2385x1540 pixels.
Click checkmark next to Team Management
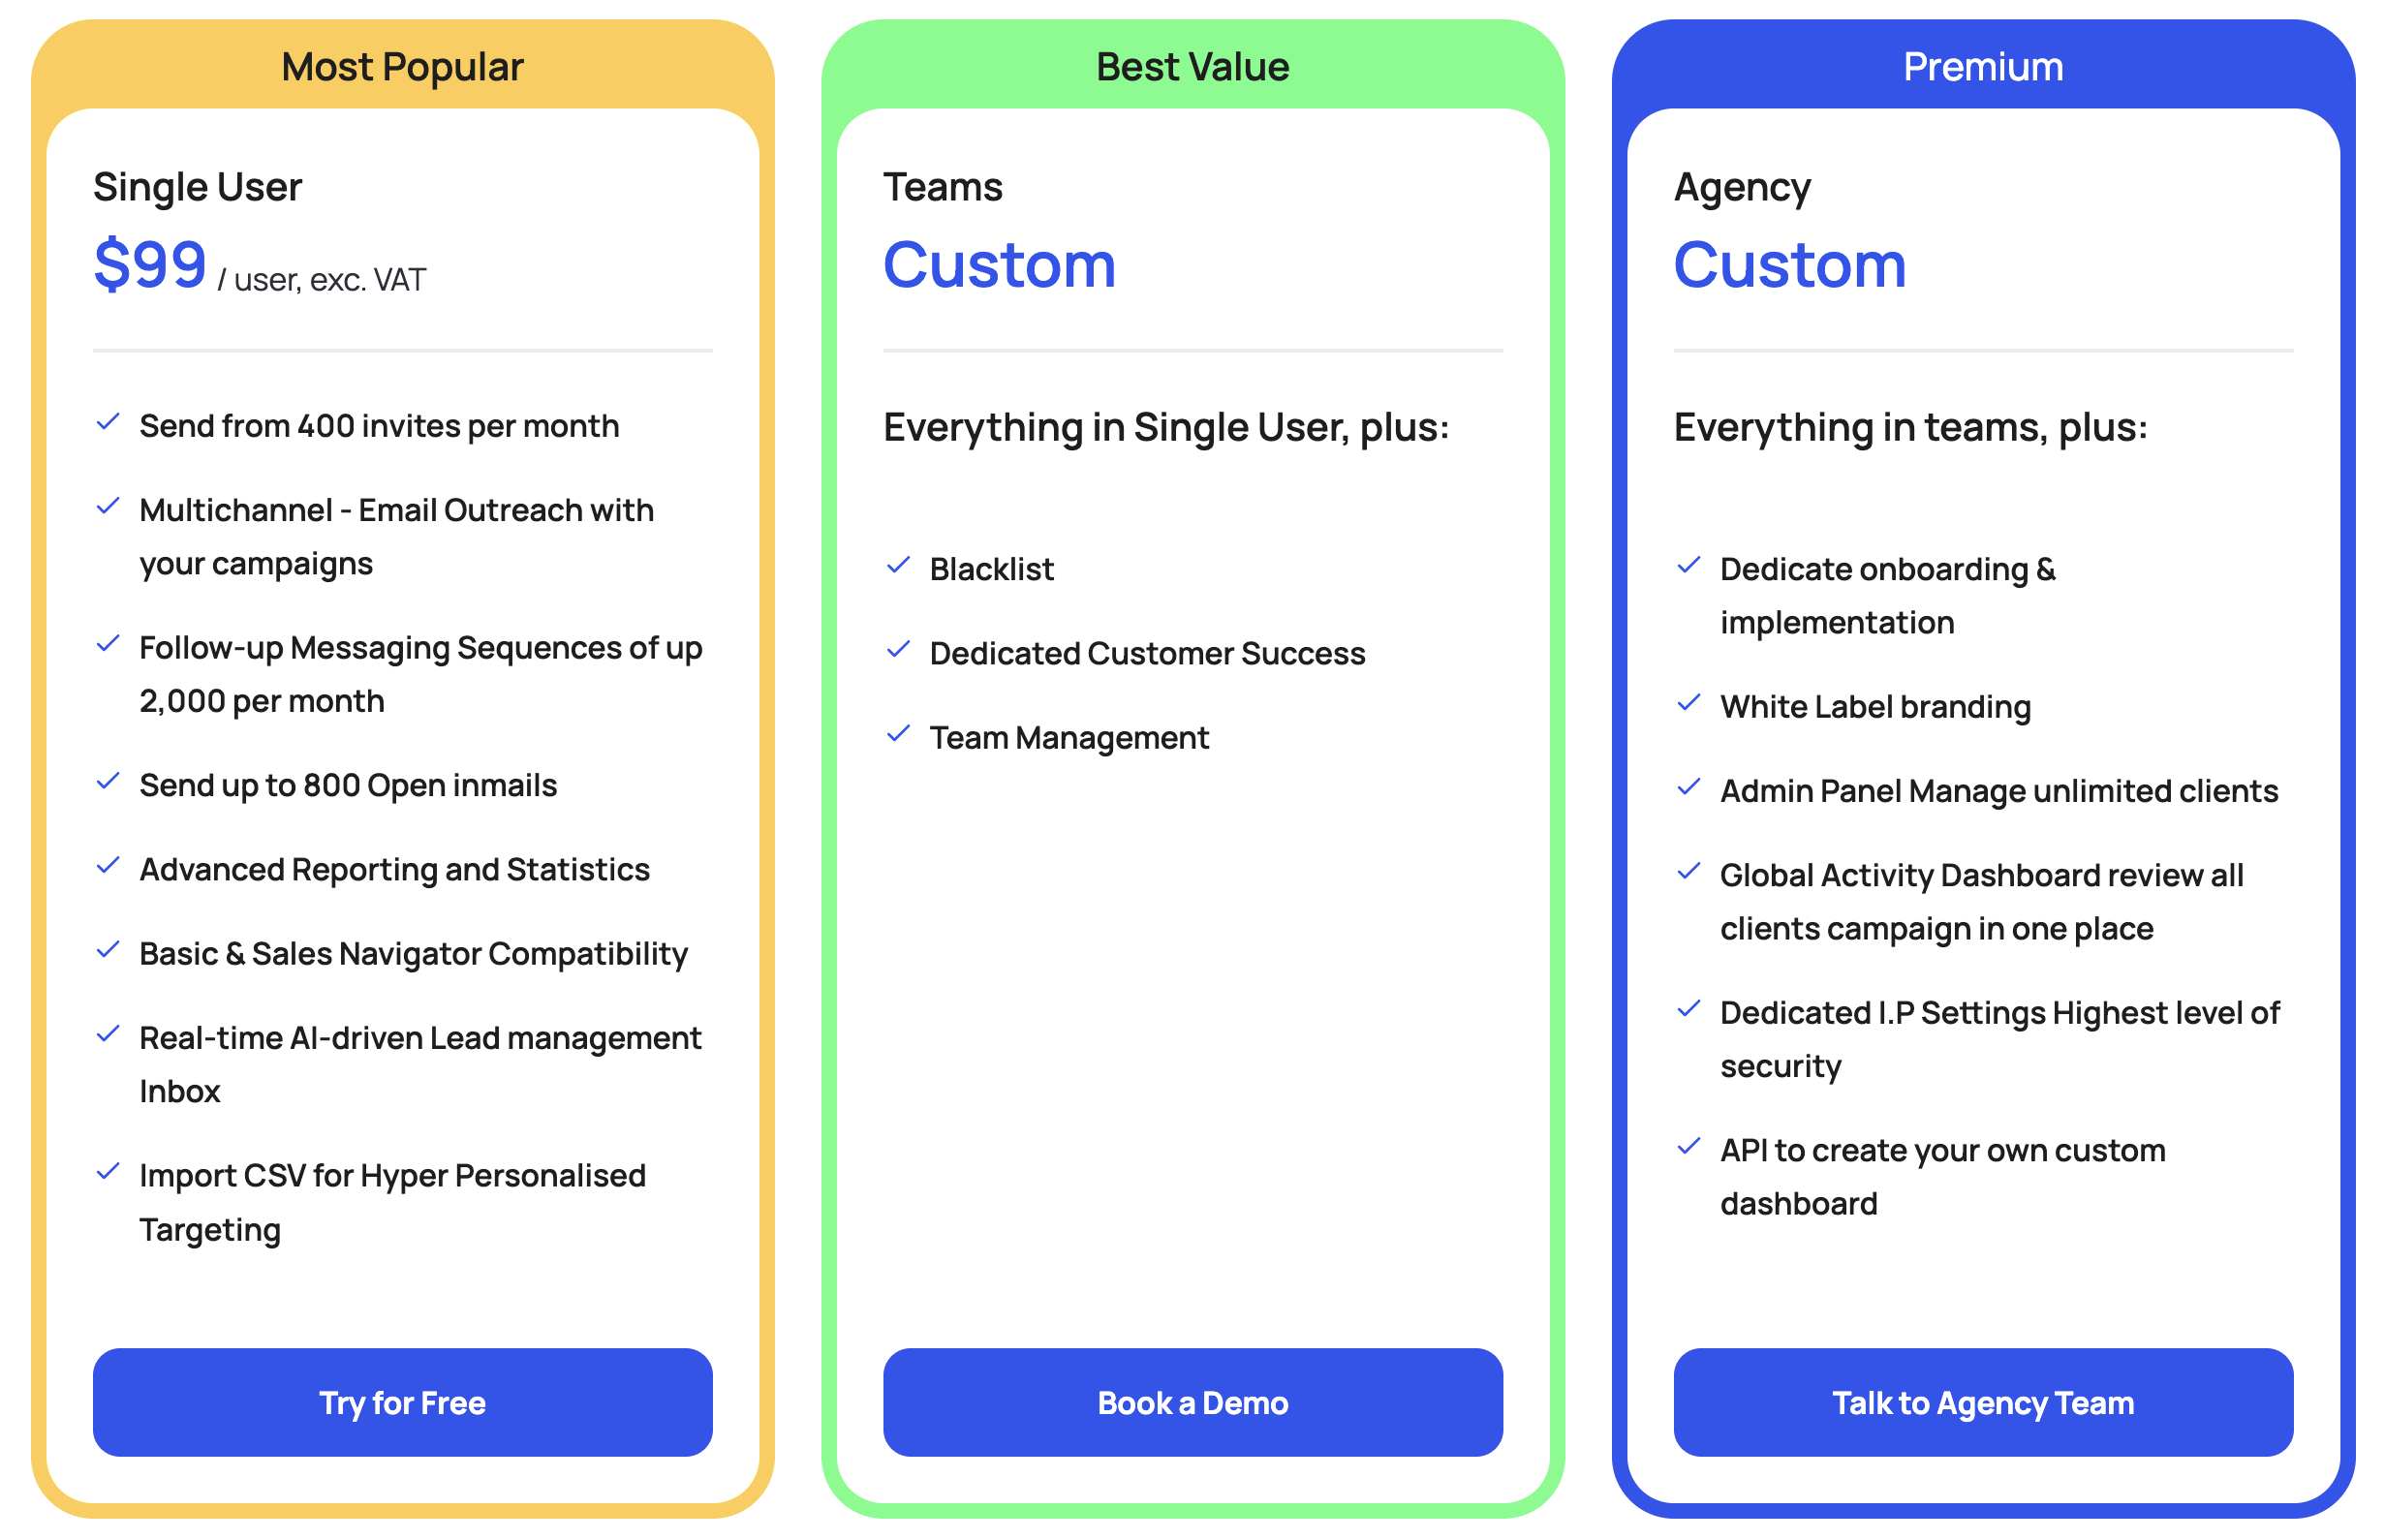pyautogui.click(x=898, y=735)
